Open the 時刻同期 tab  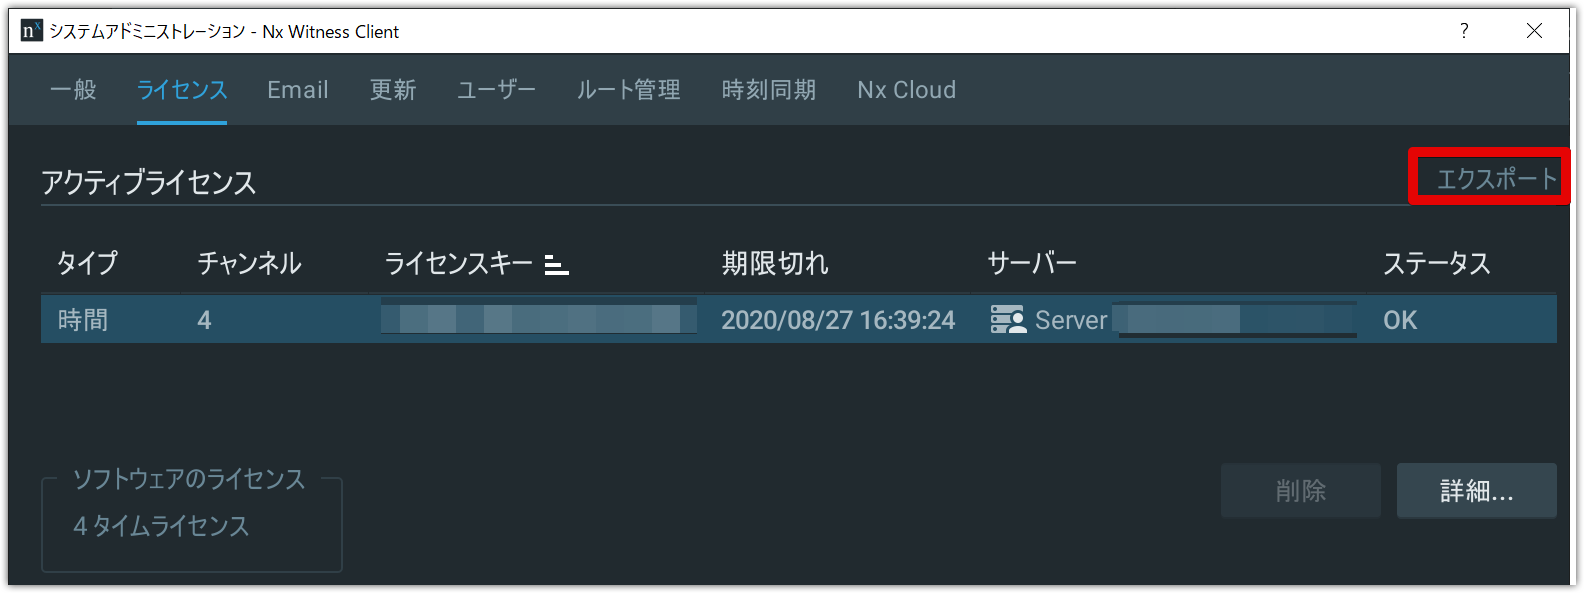769,90
